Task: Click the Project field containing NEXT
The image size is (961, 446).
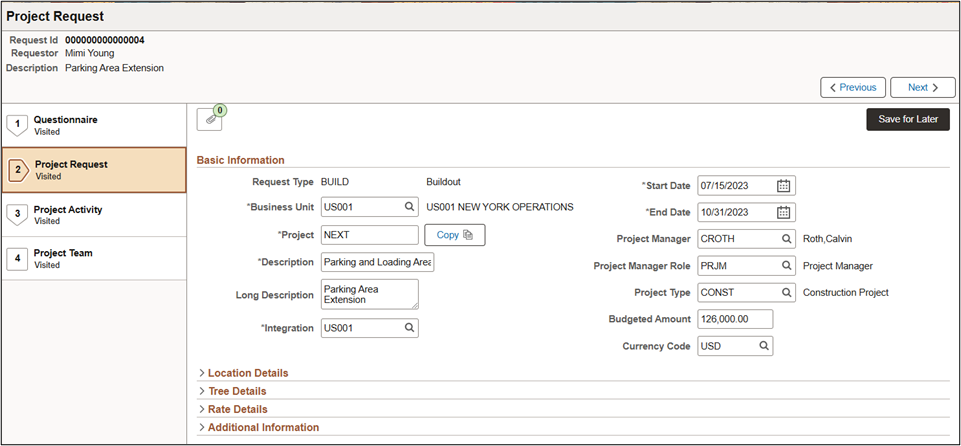Action: 370,235
